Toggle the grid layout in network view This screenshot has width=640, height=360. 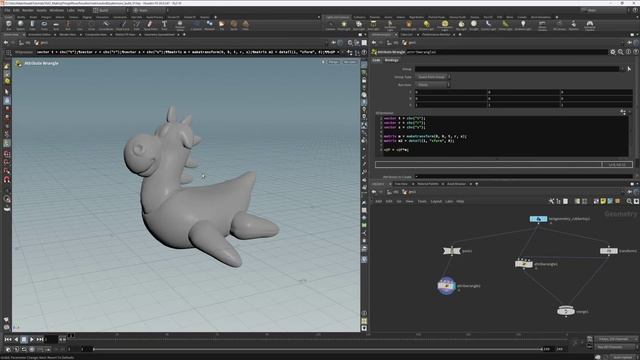[584, 201]
